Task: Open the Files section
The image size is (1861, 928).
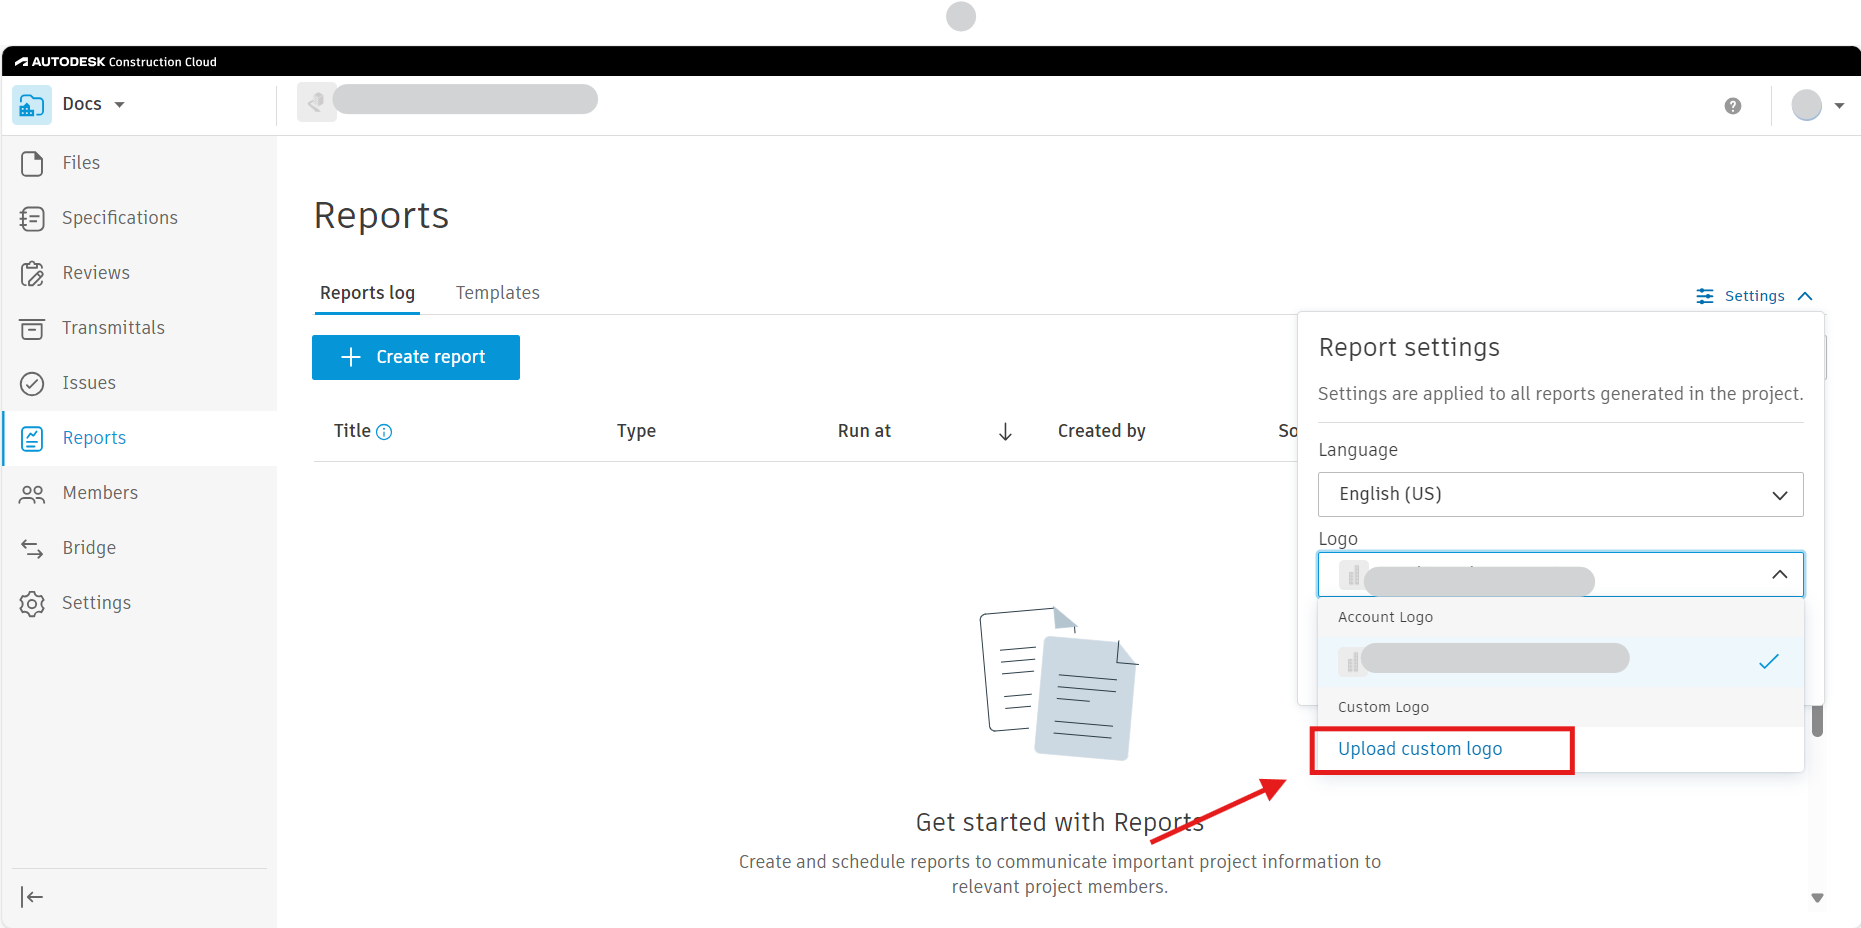Action: (x=81, y=162)
